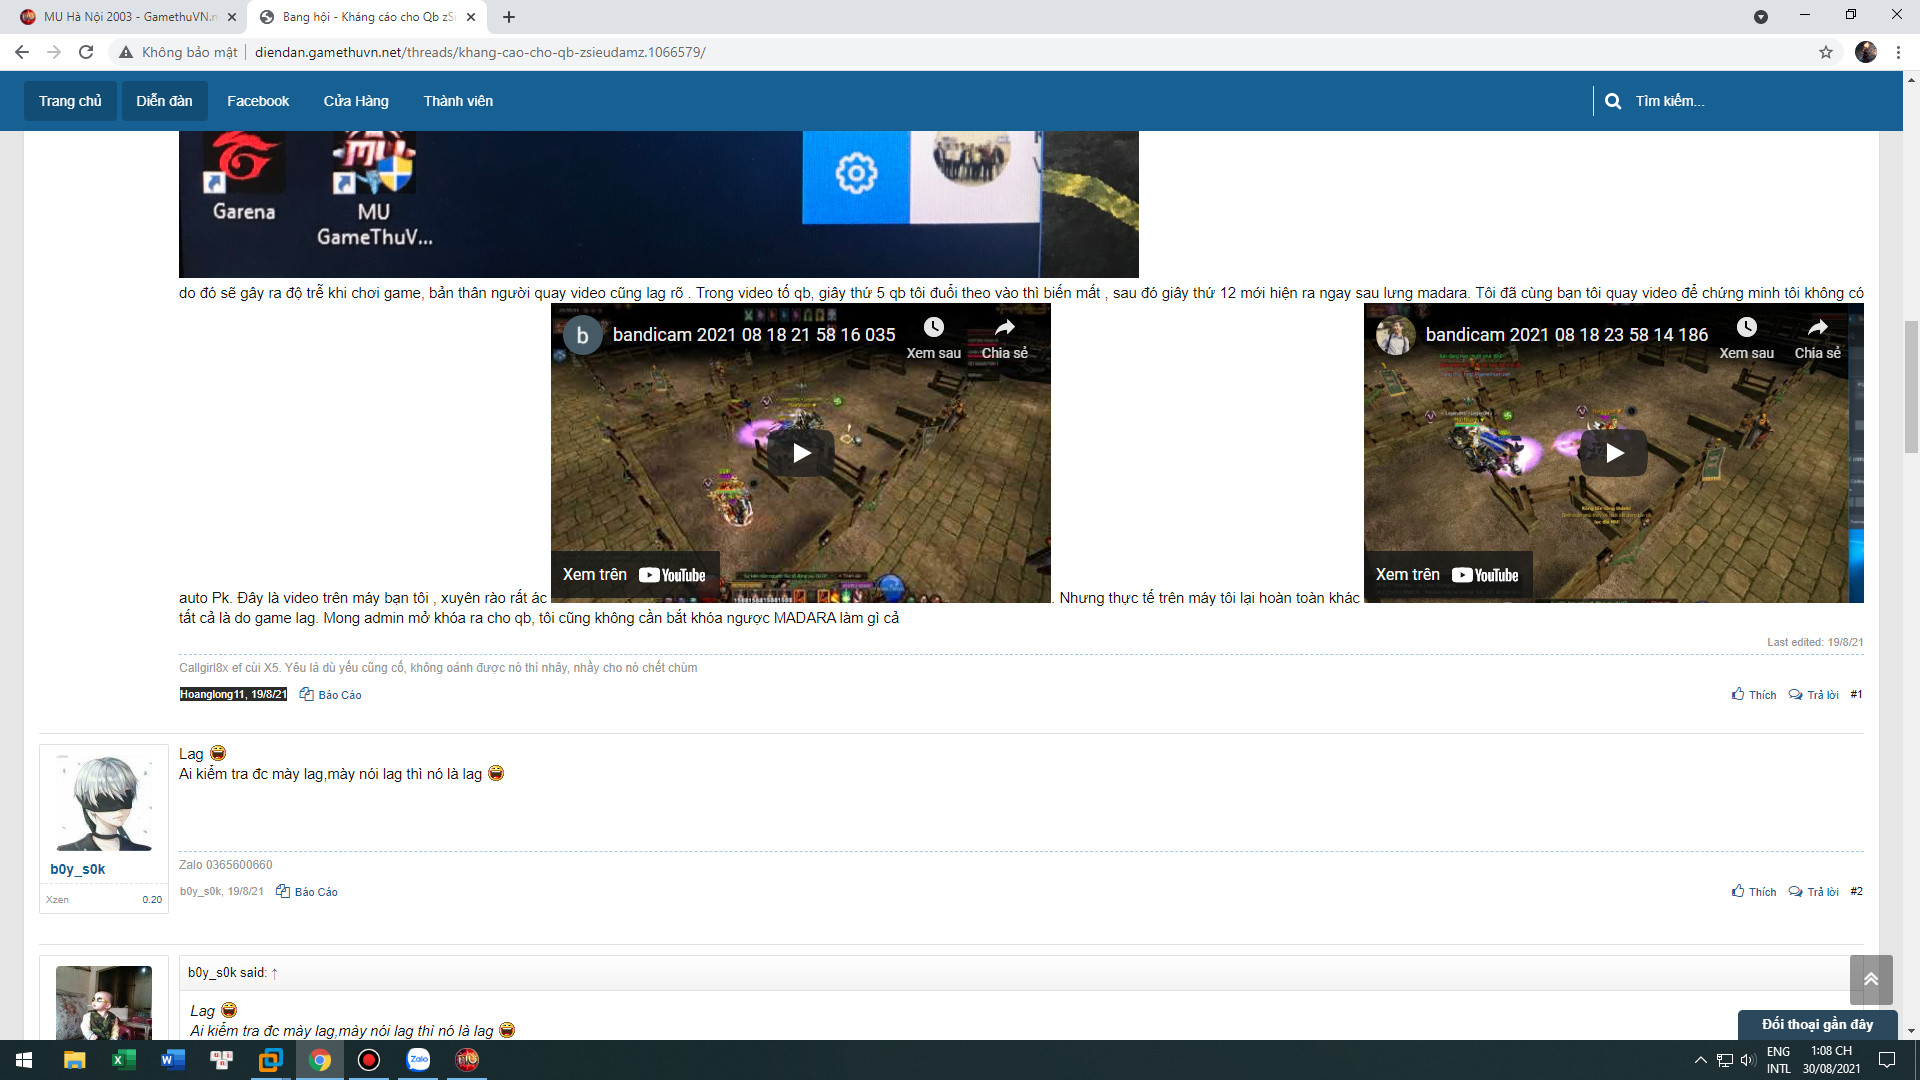1920x1080 pixels.
Task: Open Zalo from the taskbar
Action: click(418, 1060)
